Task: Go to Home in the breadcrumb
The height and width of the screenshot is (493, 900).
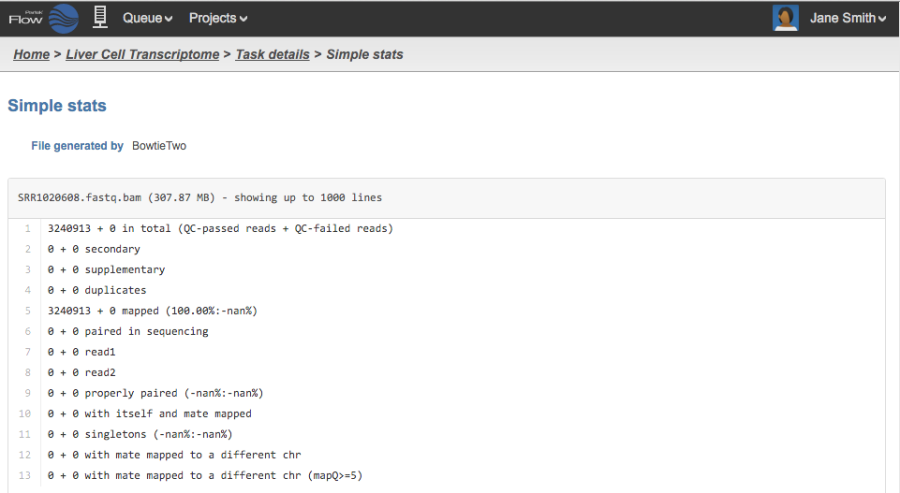Action: (x=31, y=54)
